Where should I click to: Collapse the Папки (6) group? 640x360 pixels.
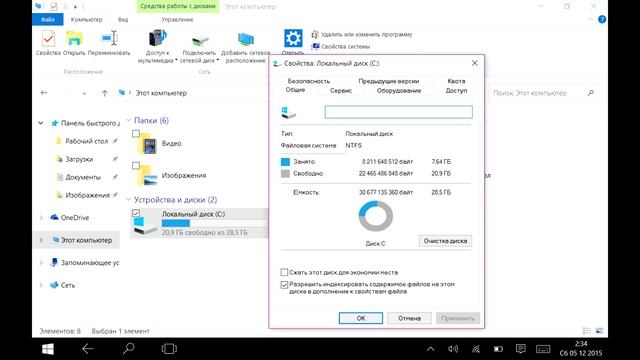click(128, 120)
